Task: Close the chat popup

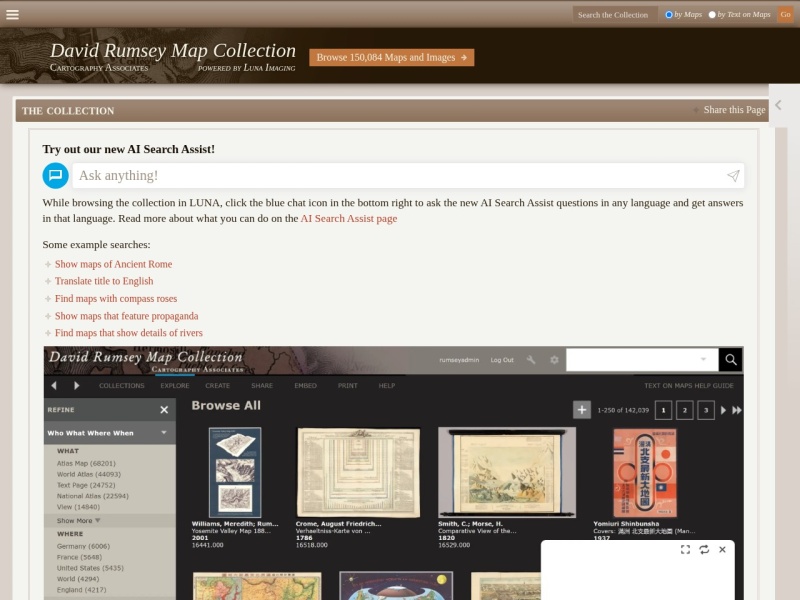Action: pyautogui.click(x=722, y=549)
